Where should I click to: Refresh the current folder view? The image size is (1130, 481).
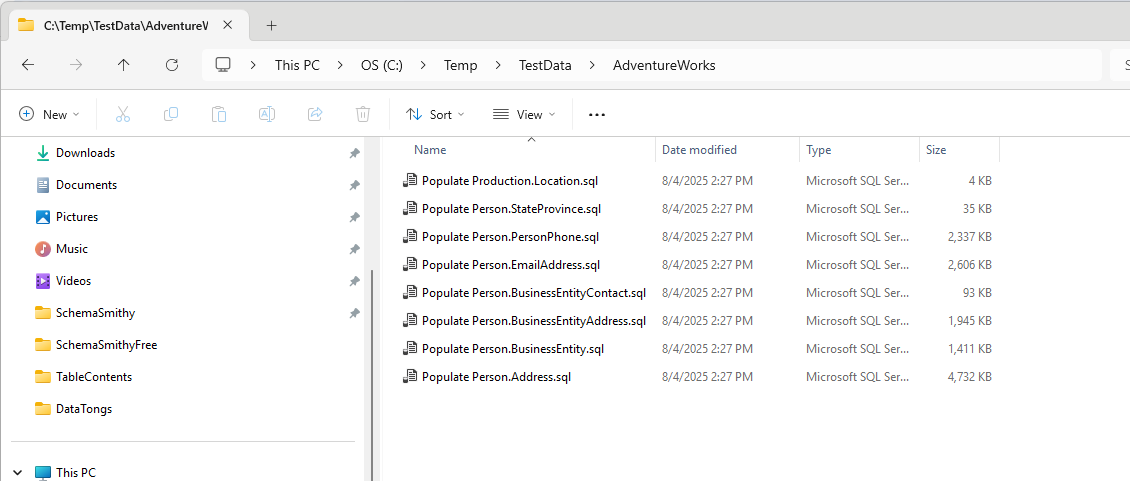coord(172,65)
